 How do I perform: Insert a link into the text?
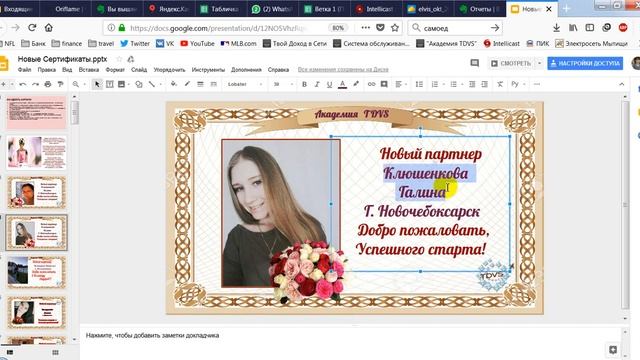371,84
